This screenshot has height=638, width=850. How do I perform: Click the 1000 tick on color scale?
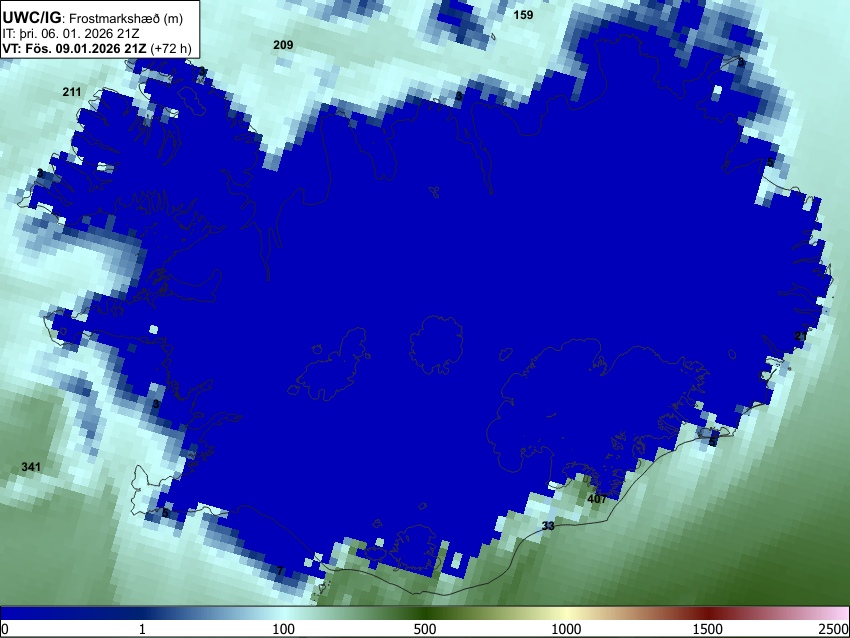pos(566,629)
